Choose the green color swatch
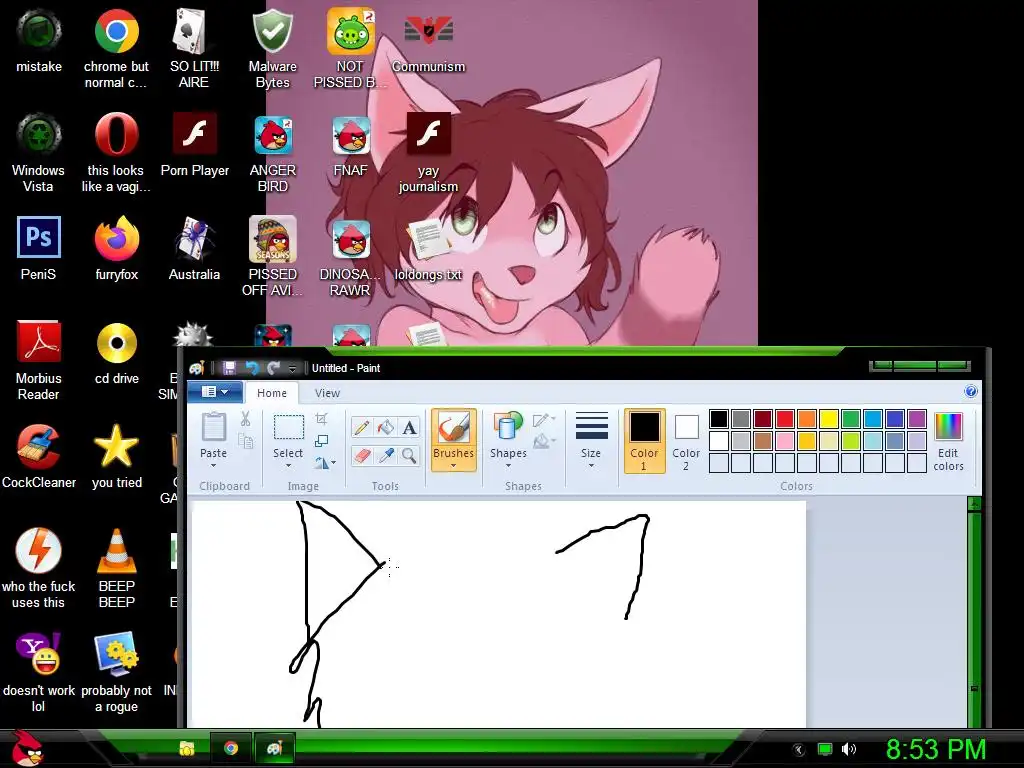 coord(851,419)
